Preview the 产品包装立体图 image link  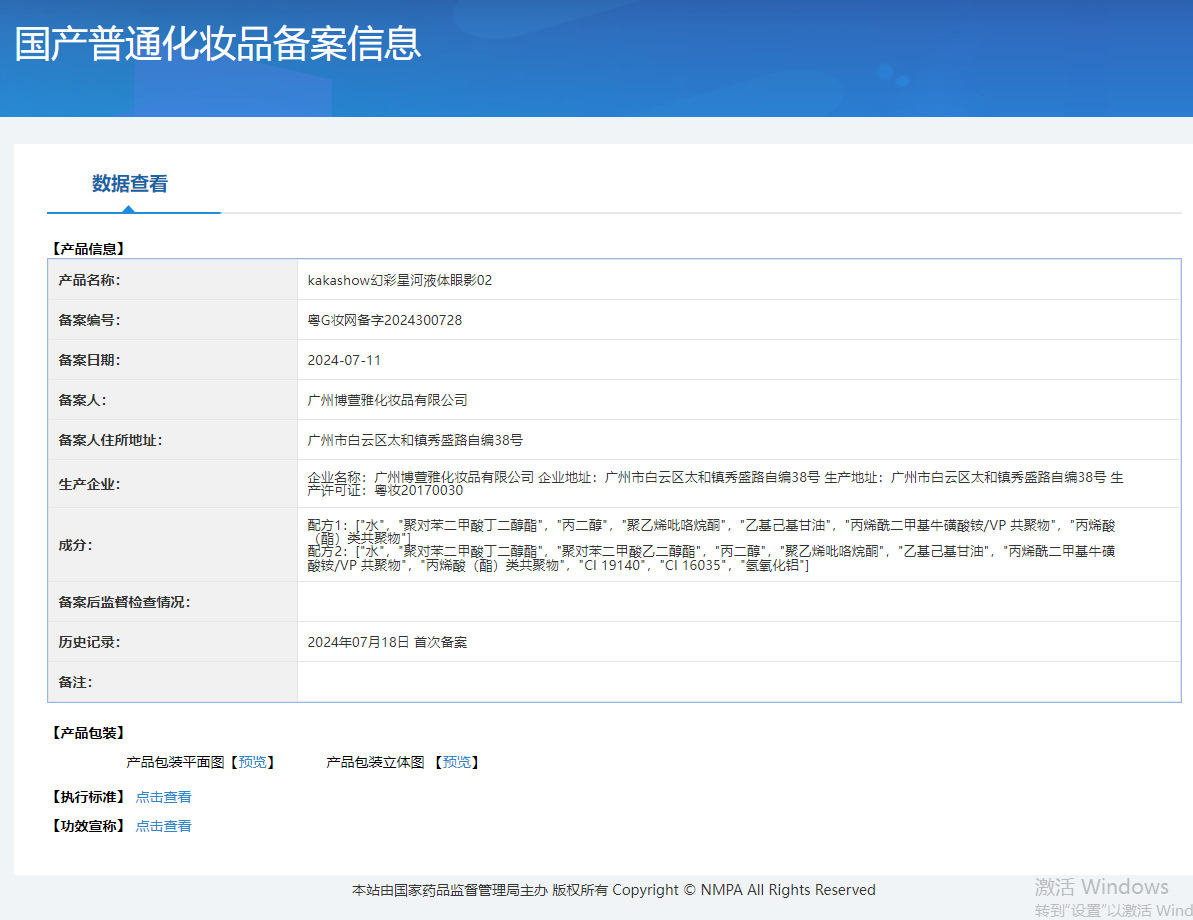click(x=457, y=762)
